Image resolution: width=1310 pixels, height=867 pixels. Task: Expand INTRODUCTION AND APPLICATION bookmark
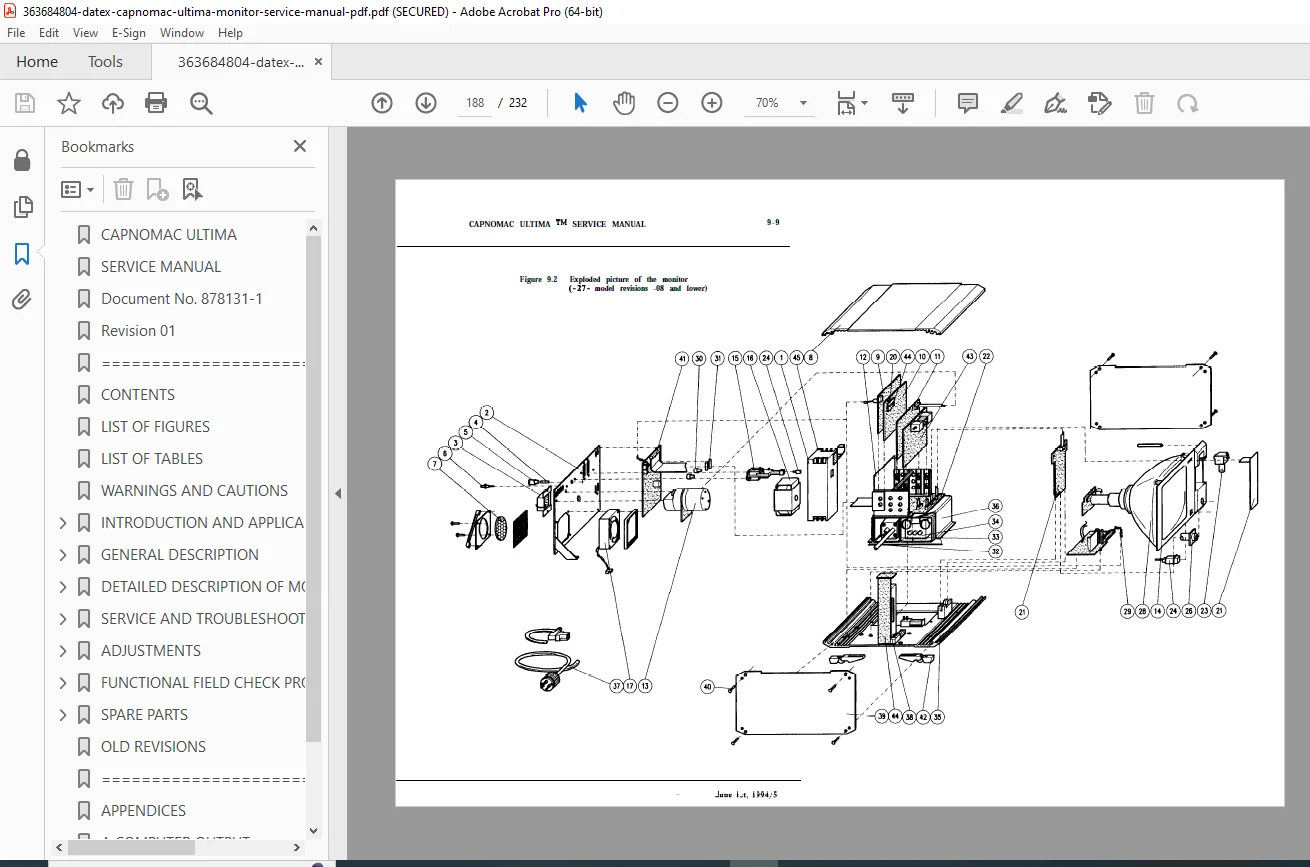pos(64,523)
